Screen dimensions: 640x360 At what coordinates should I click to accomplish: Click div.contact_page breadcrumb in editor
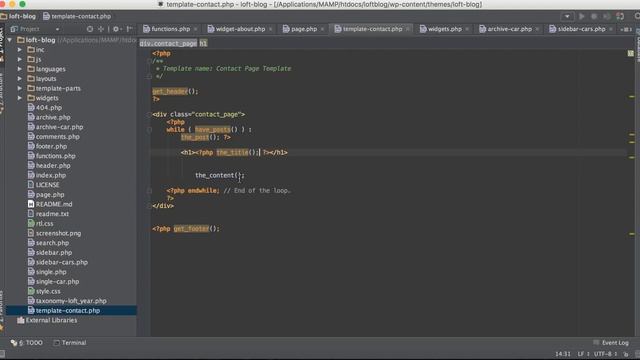coord(168,43)
